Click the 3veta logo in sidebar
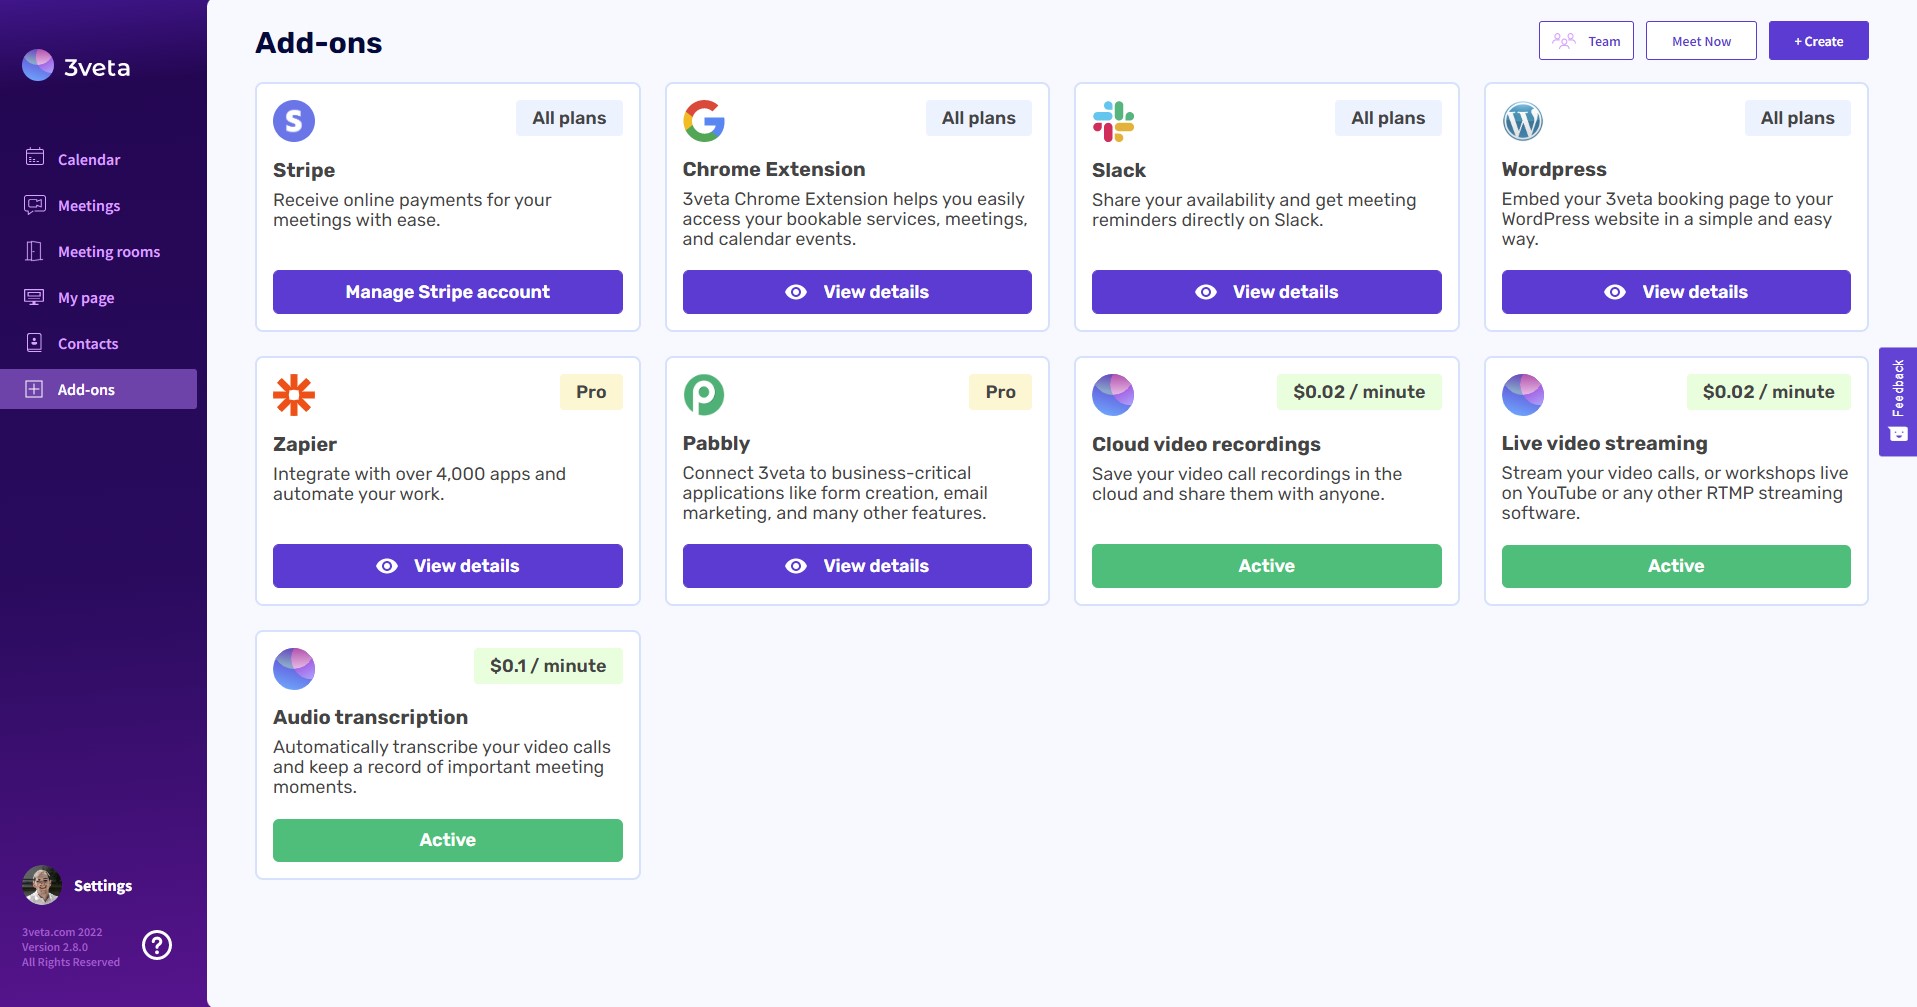 click(x=77, y=66)
